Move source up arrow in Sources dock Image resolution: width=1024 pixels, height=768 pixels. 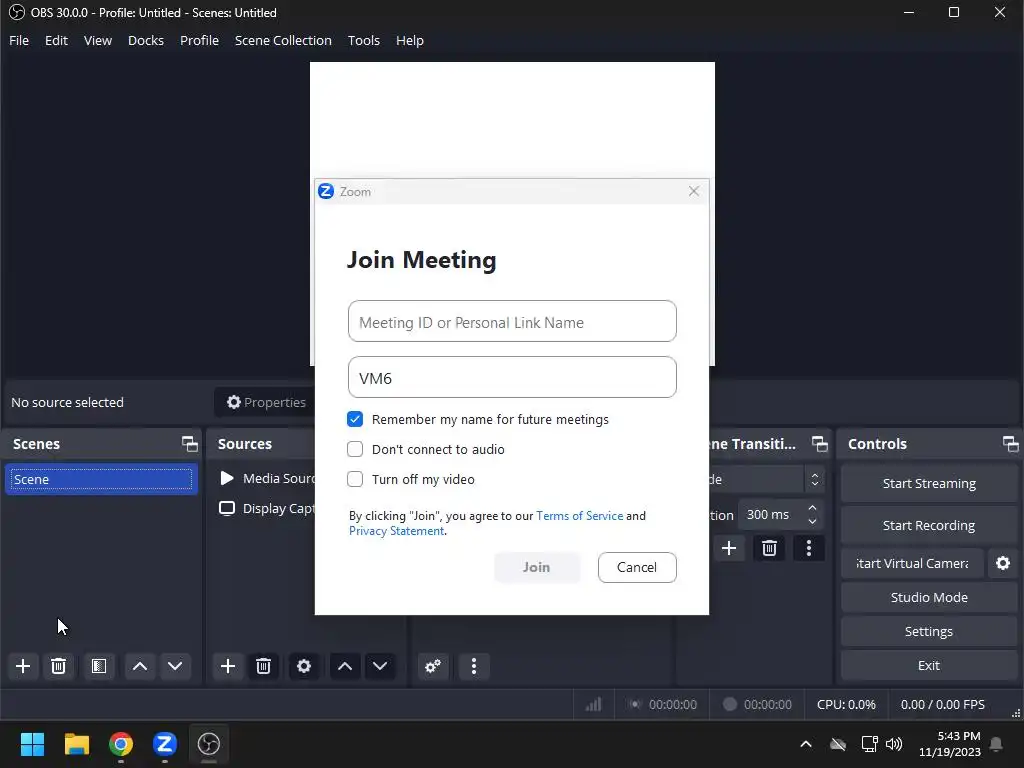(345, 666)
